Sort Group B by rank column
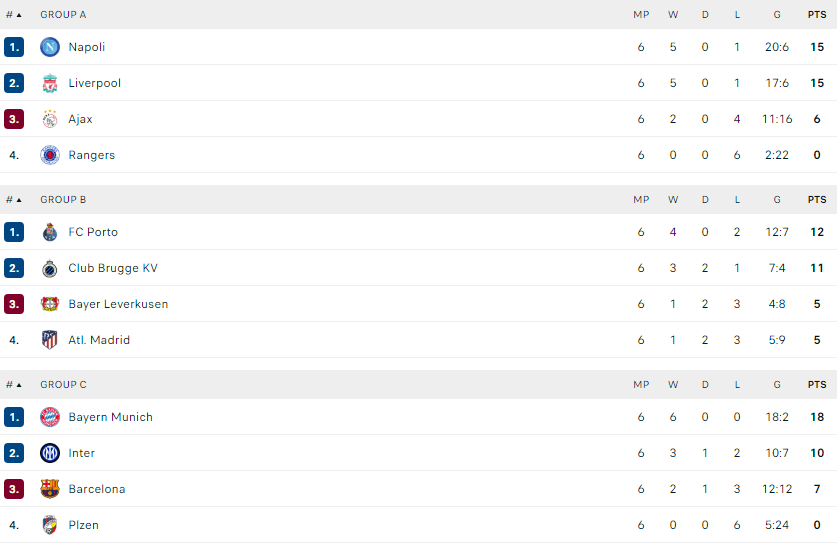The image size is (837, 547). pos(14,200)
